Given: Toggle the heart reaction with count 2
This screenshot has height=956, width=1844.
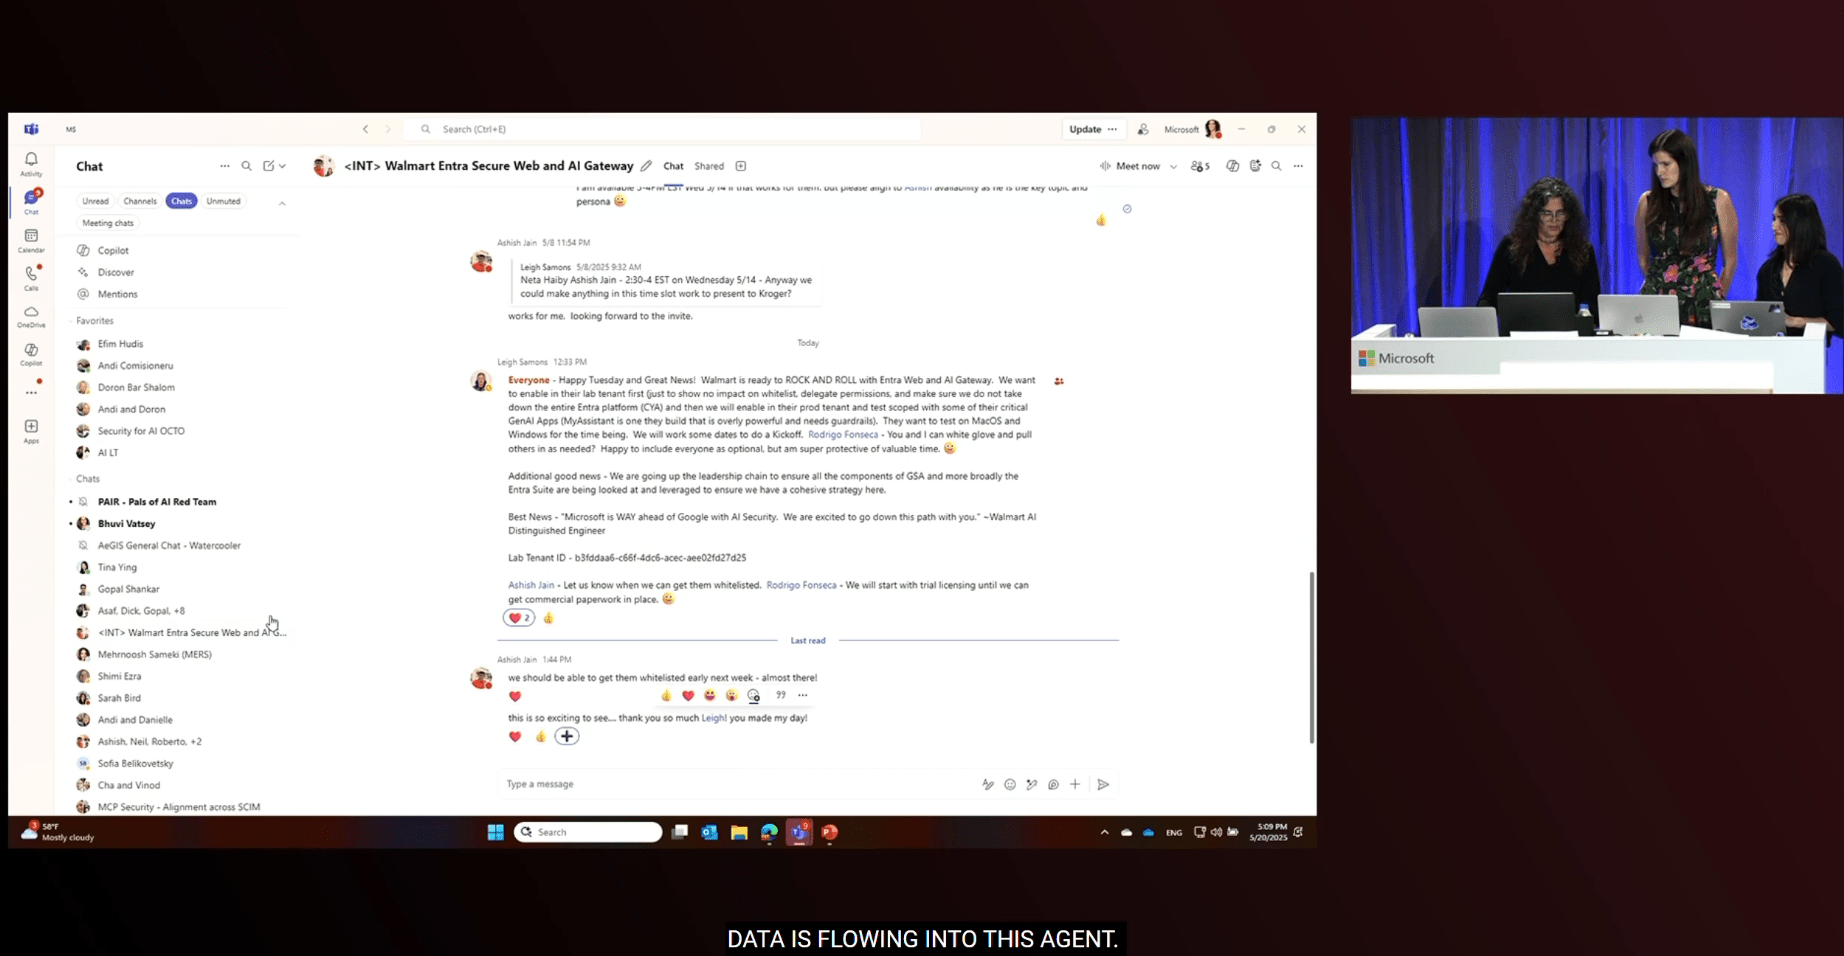Looking at the screenshot, I should tap(519, 618).
